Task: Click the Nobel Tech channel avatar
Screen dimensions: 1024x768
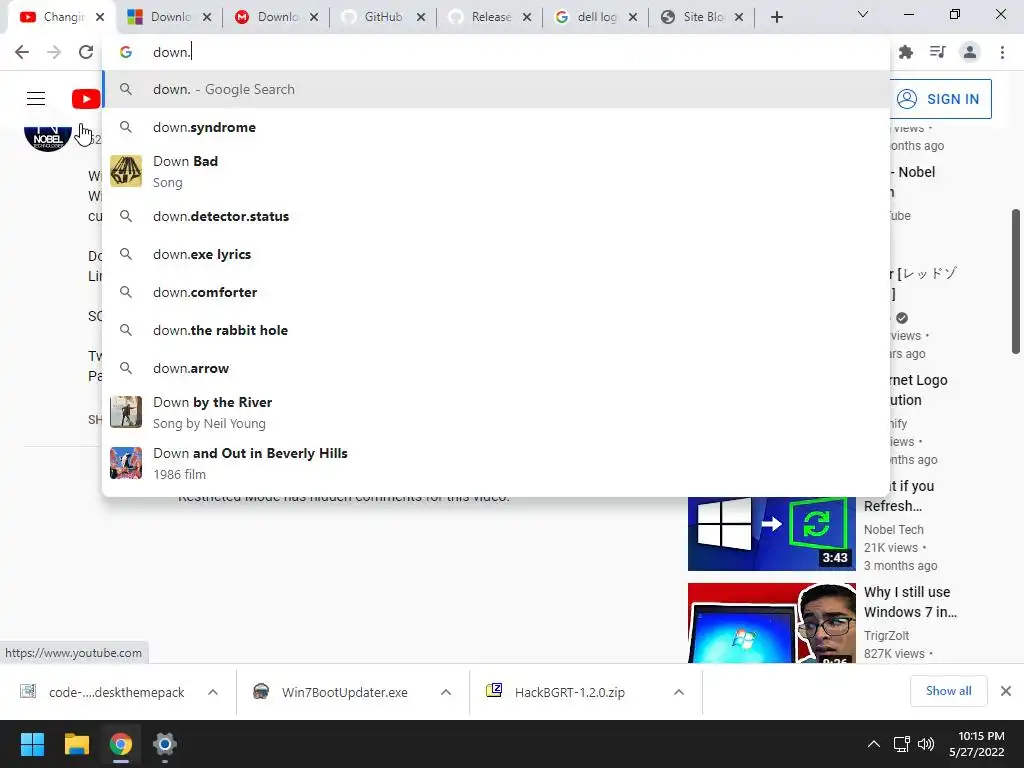Action: [47, 136]
